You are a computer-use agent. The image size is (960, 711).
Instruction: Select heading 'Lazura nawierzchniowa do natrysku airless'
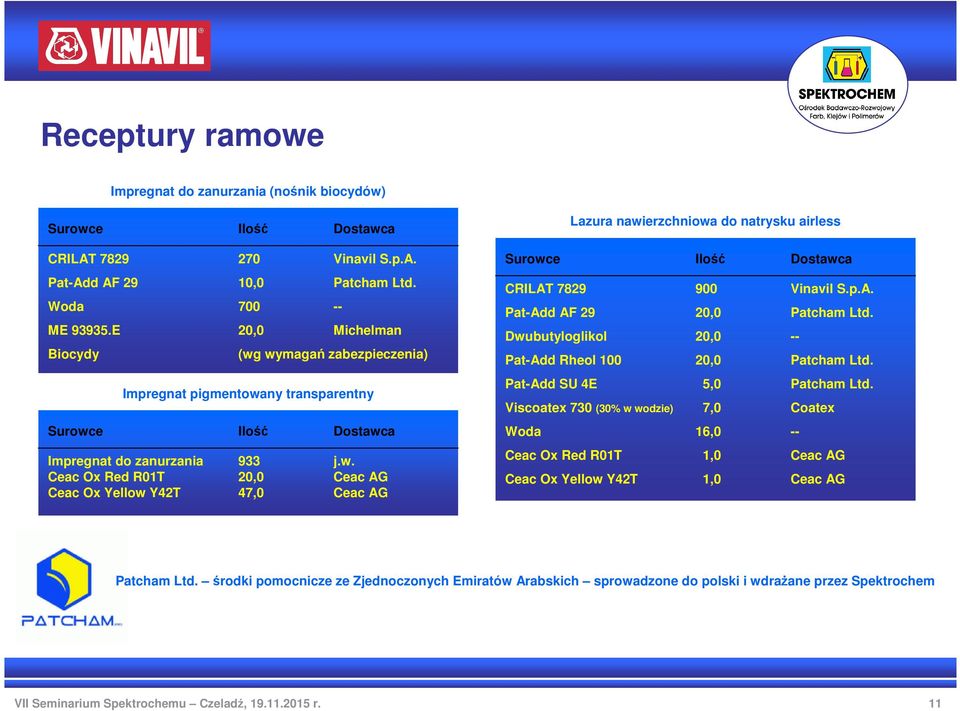coord(705,221)
